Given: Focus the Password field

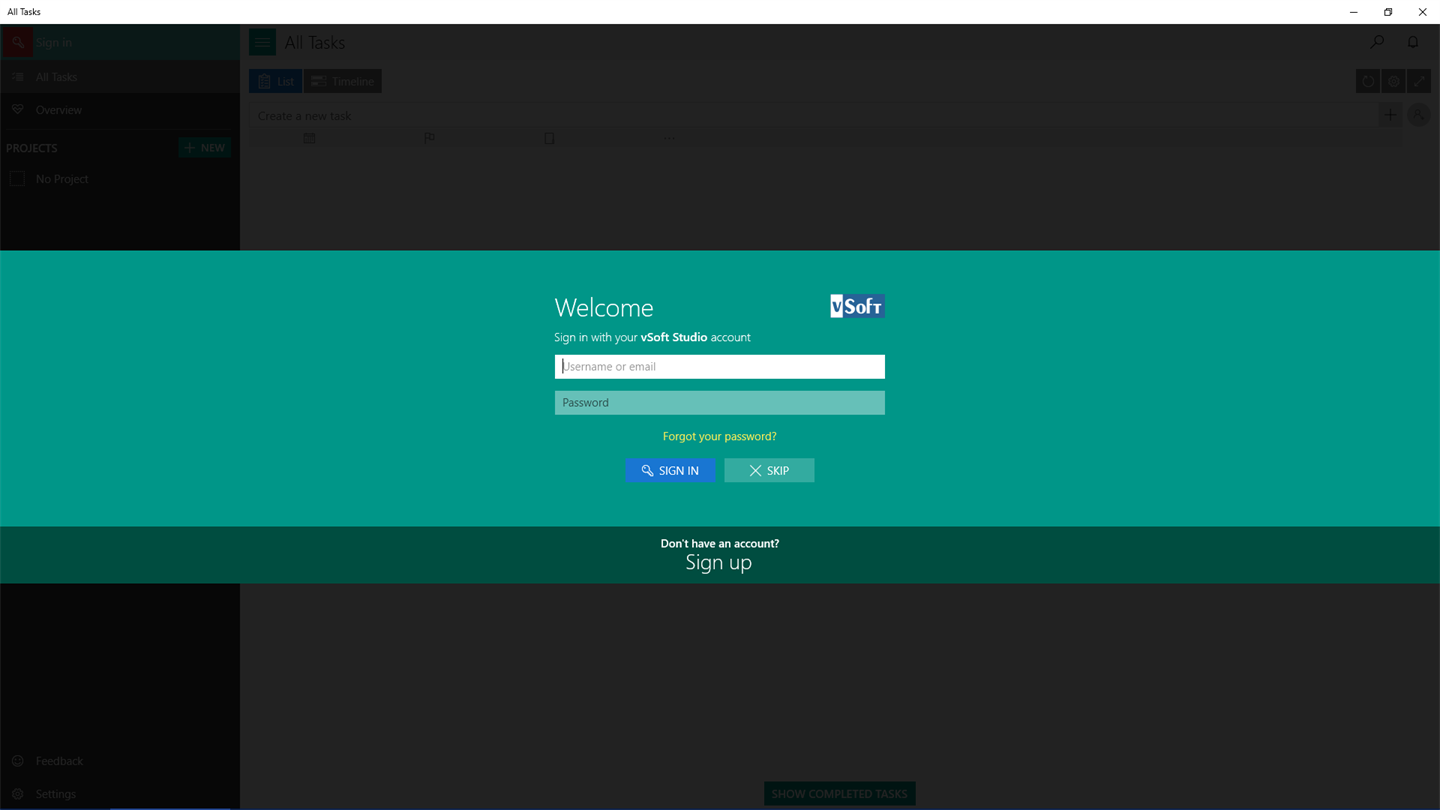Looking at the screenshot, I should point(719,403).
